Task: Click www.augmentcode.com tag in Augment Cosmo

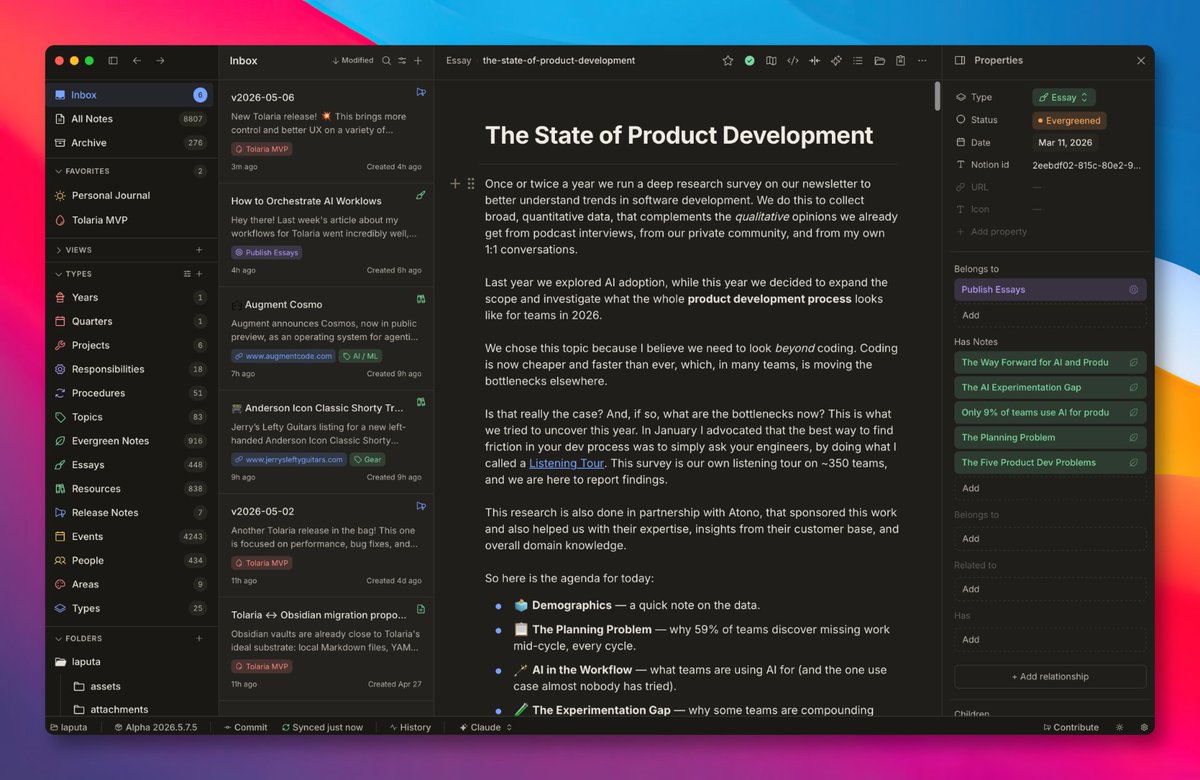Action: [283, 356]
